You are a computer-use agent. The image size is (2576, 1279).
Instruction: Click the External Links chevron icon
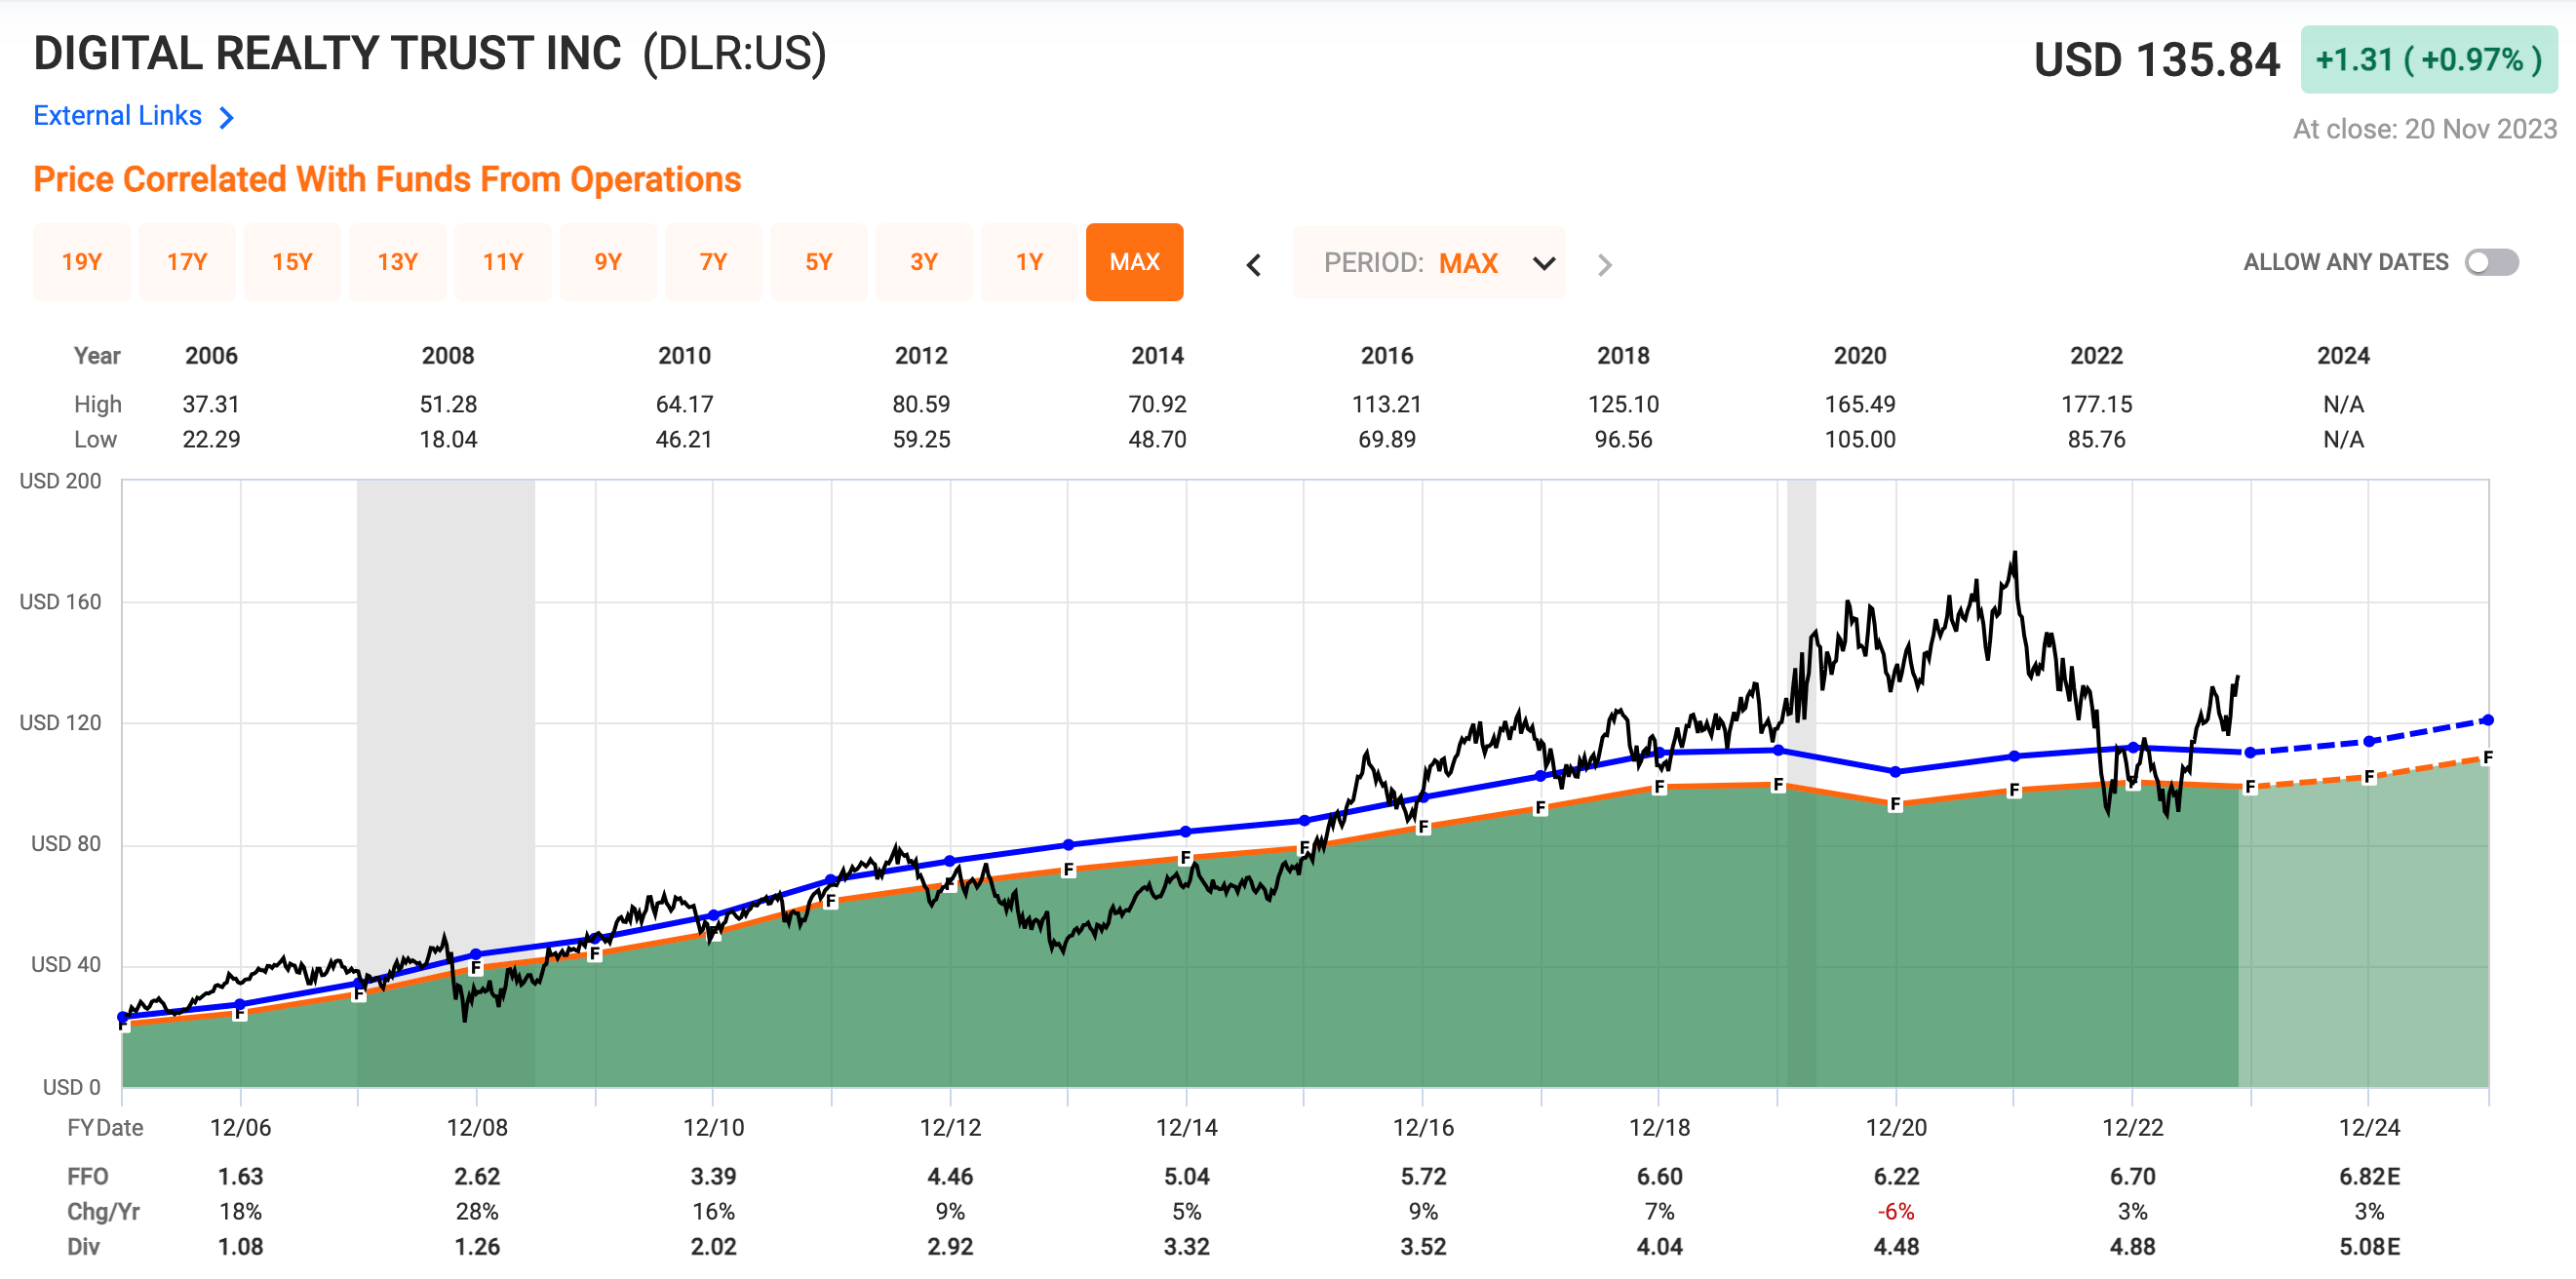point(228,116)
